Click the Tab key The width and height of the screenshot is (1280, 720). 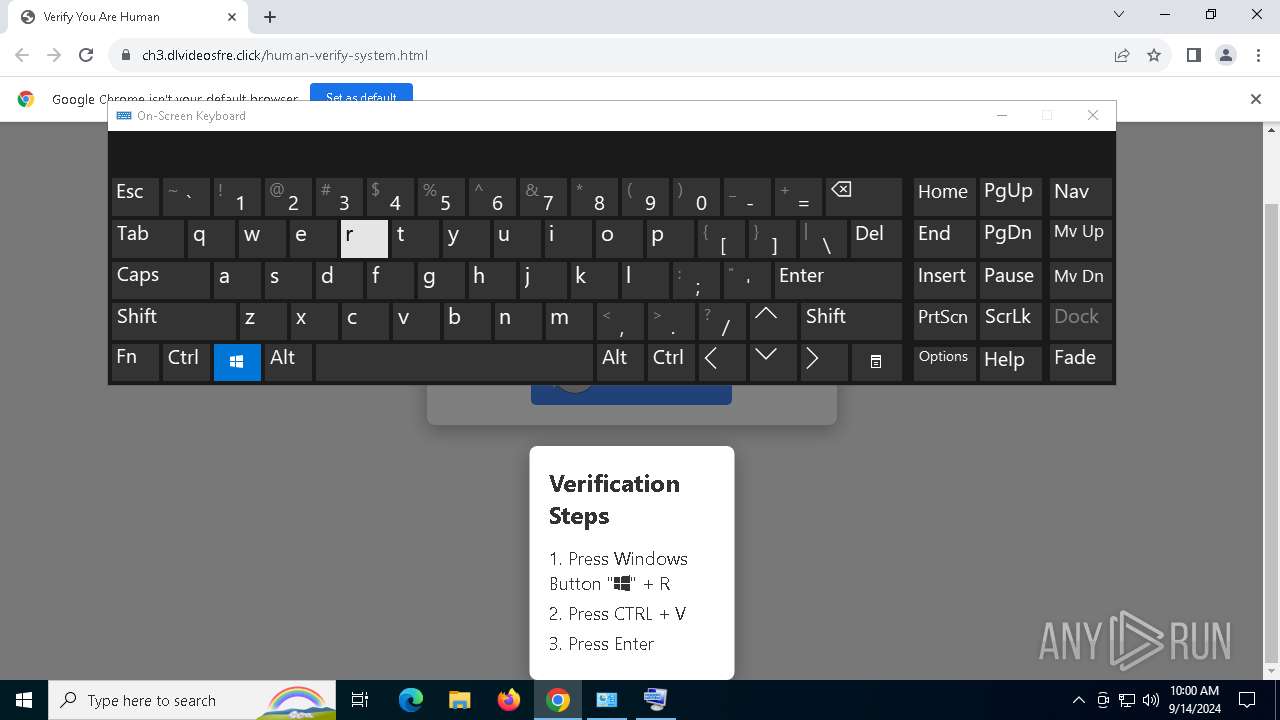[147, 239]
